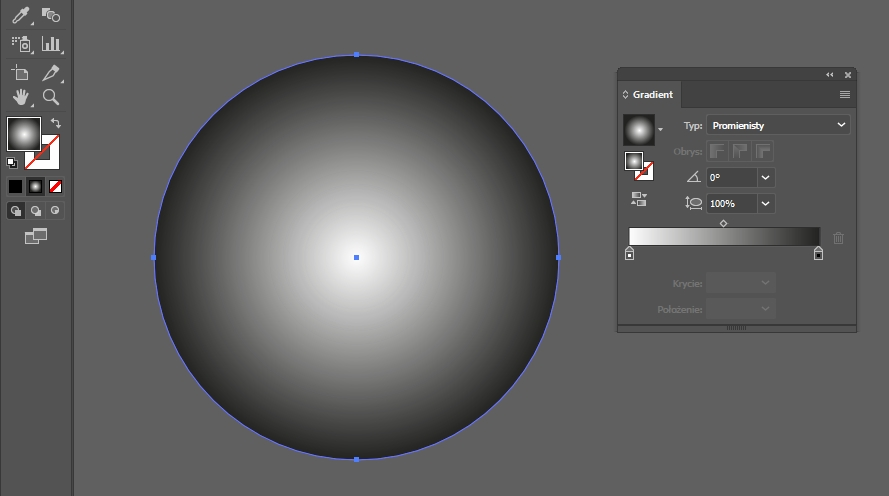Select the Symbol Sprayer tool
The image size is (889, 496).
point(20,44)
